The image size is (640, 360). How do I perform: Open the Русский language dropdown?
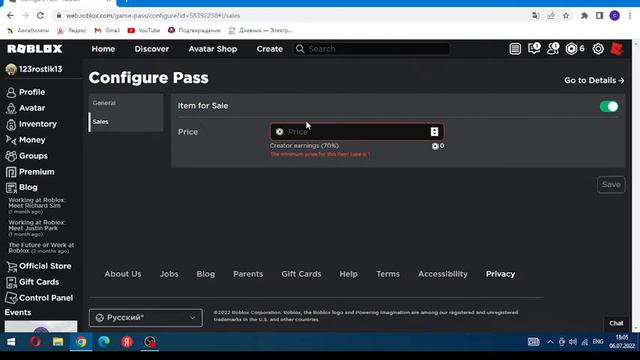146,318
